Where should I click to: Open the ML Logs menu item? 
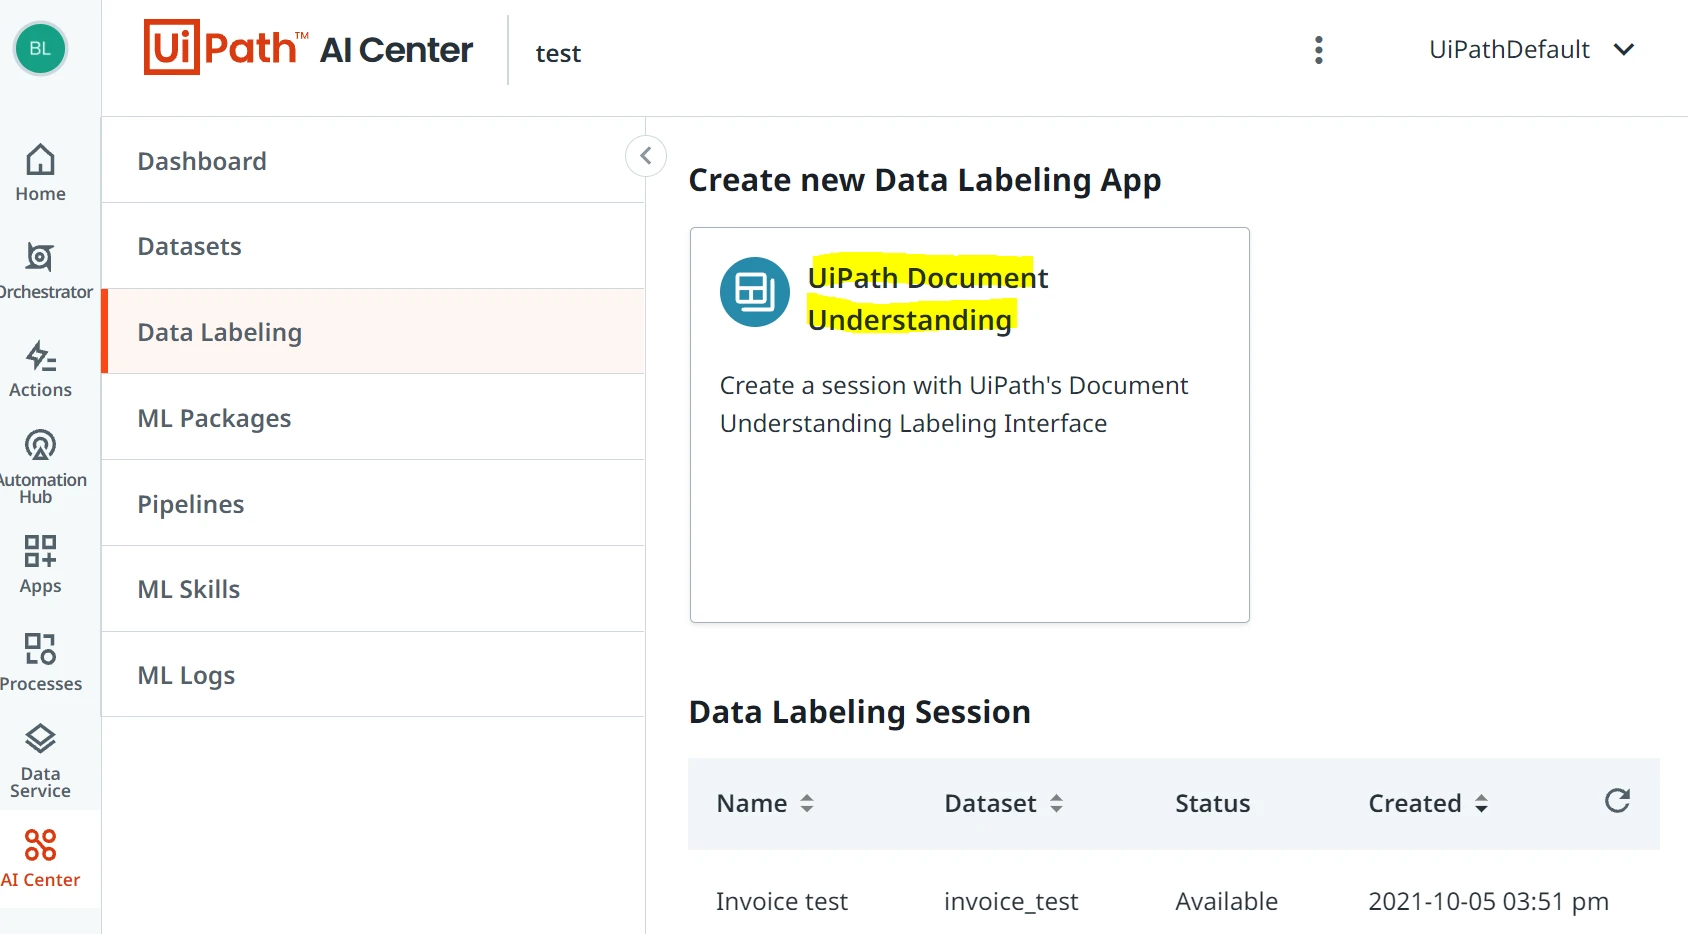(x=373, y=675)
